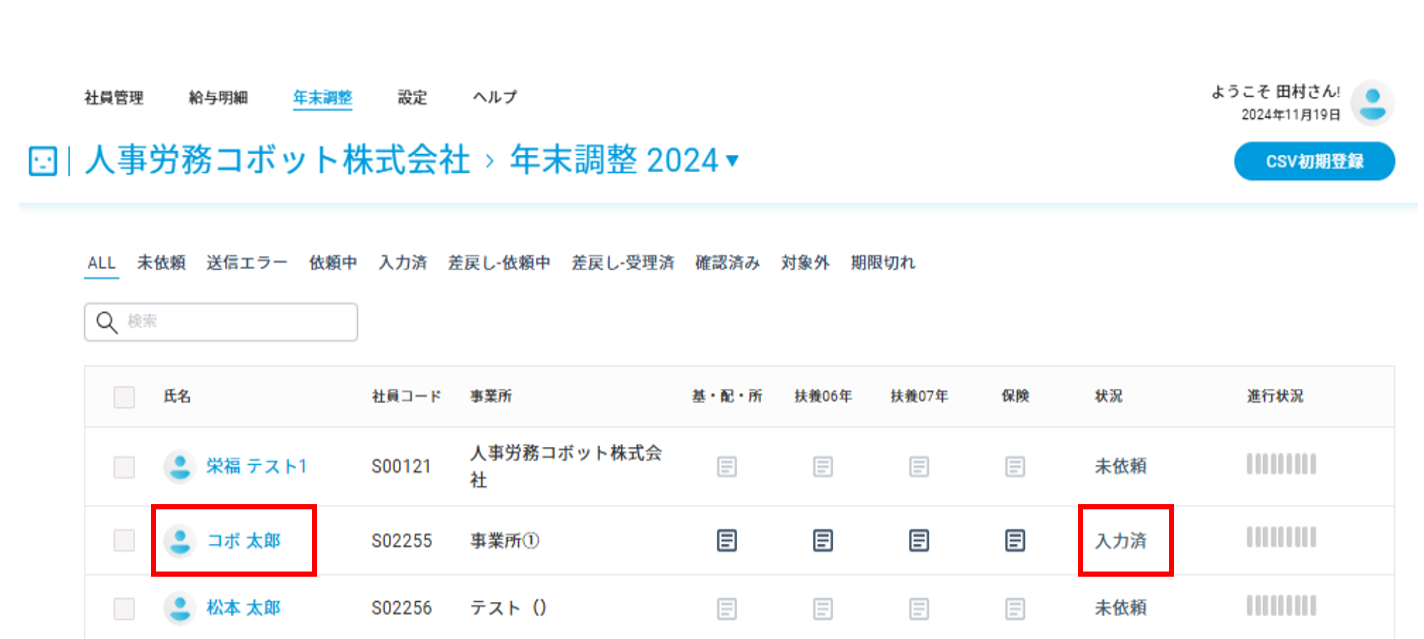Screen dimensions: 1424x639
Task: Open 扶養06年 document for 栄福 テスト1
Action: click(x=823, y=466)
